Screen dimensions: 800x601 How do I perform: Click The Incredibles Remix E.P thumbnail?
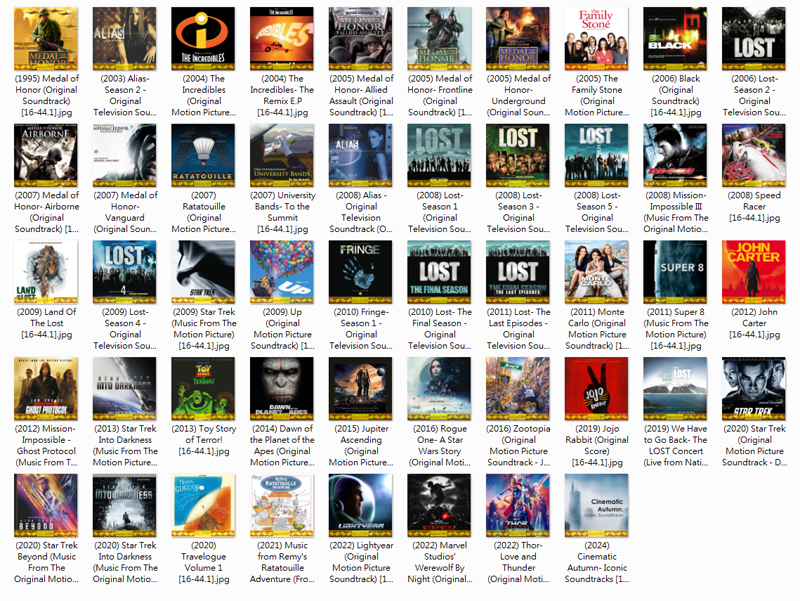(x=282, y=39)
